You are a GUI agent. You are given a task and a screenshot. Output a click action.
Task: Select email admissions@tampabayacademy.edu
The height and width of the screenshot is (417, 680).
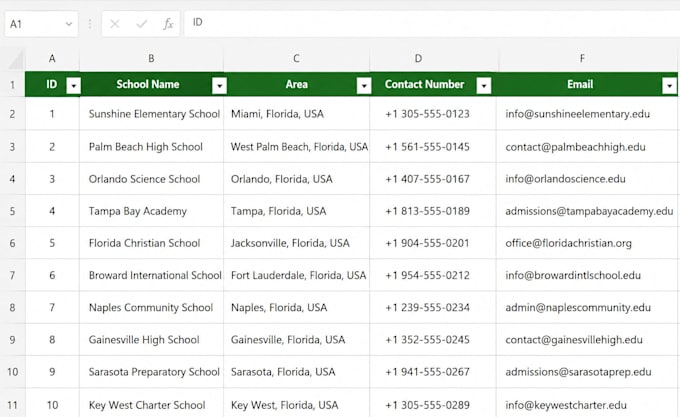[589, 211]
